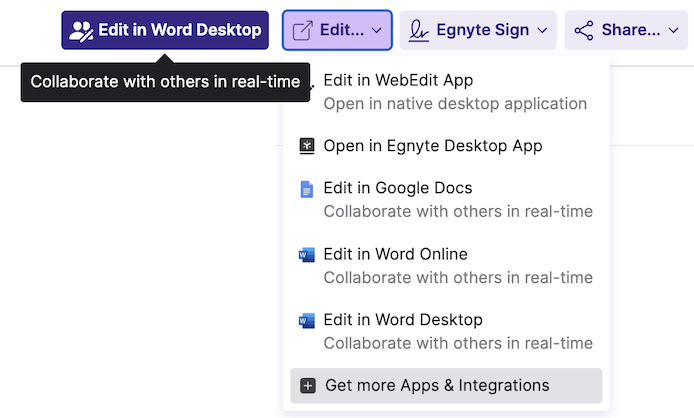Click the signature icon of Egnyte Sign

(419, 31)
